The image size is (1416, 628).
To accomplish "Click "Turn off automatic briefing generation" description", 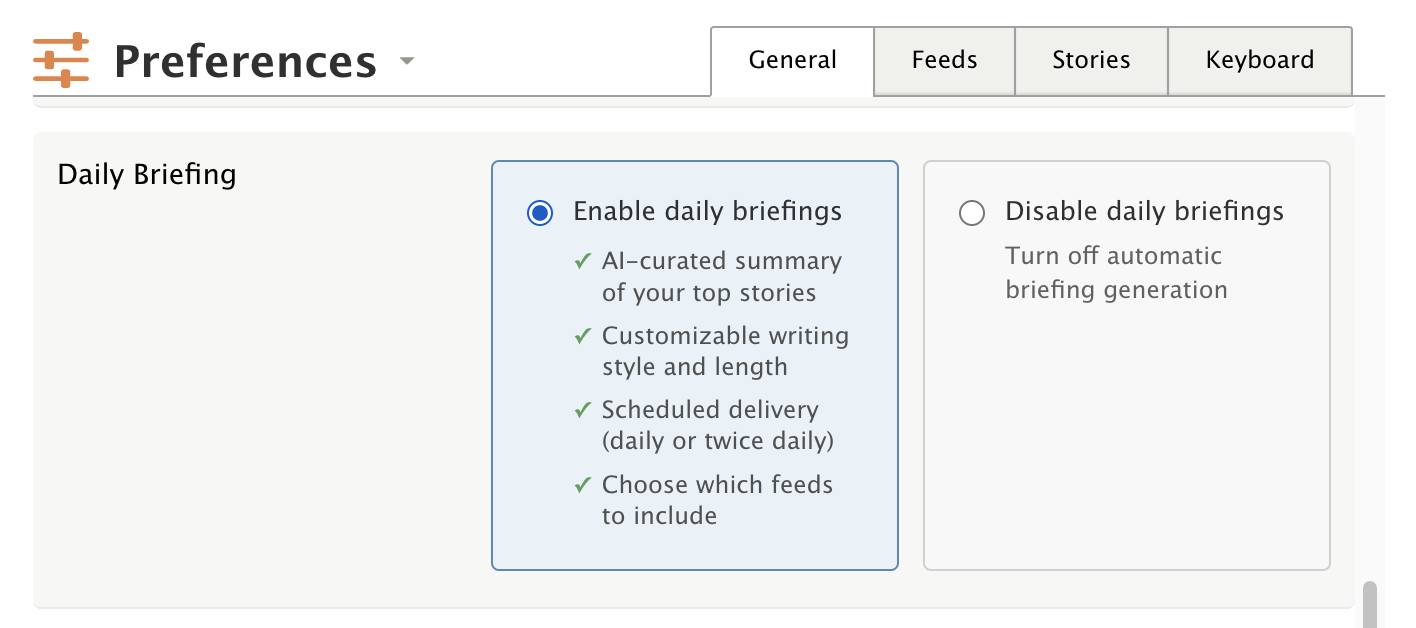I will [1115, 273].
